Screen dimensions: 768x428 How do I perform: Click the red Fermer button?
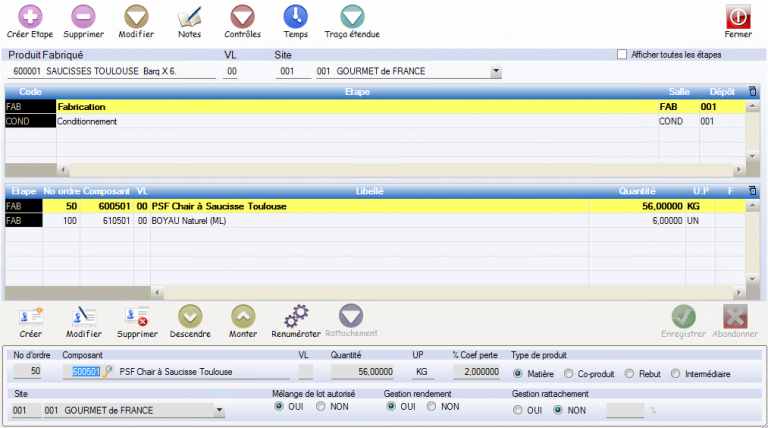(x=737, y=18)
